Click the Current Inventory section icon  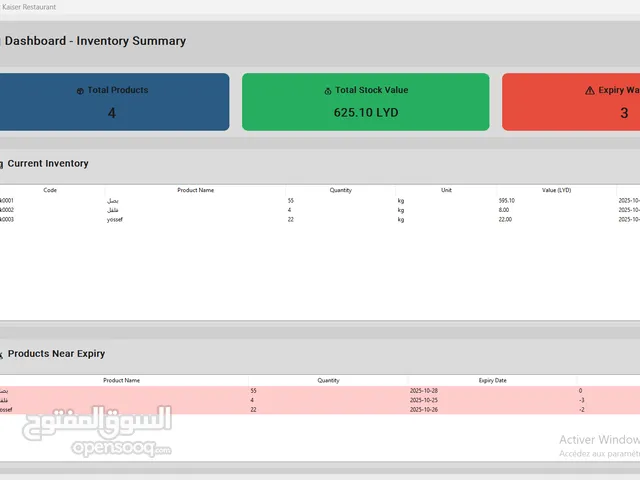[2, 164]
